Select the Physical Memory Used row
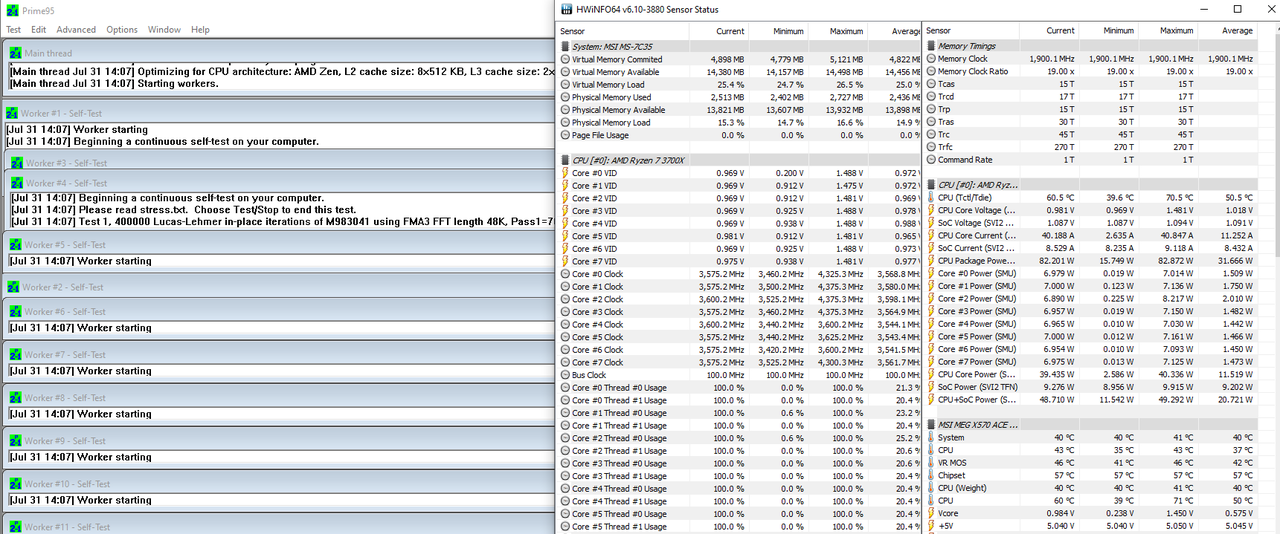Image resolution: width=1280 pixels, height=534 pixels. [x=739, y=97]
